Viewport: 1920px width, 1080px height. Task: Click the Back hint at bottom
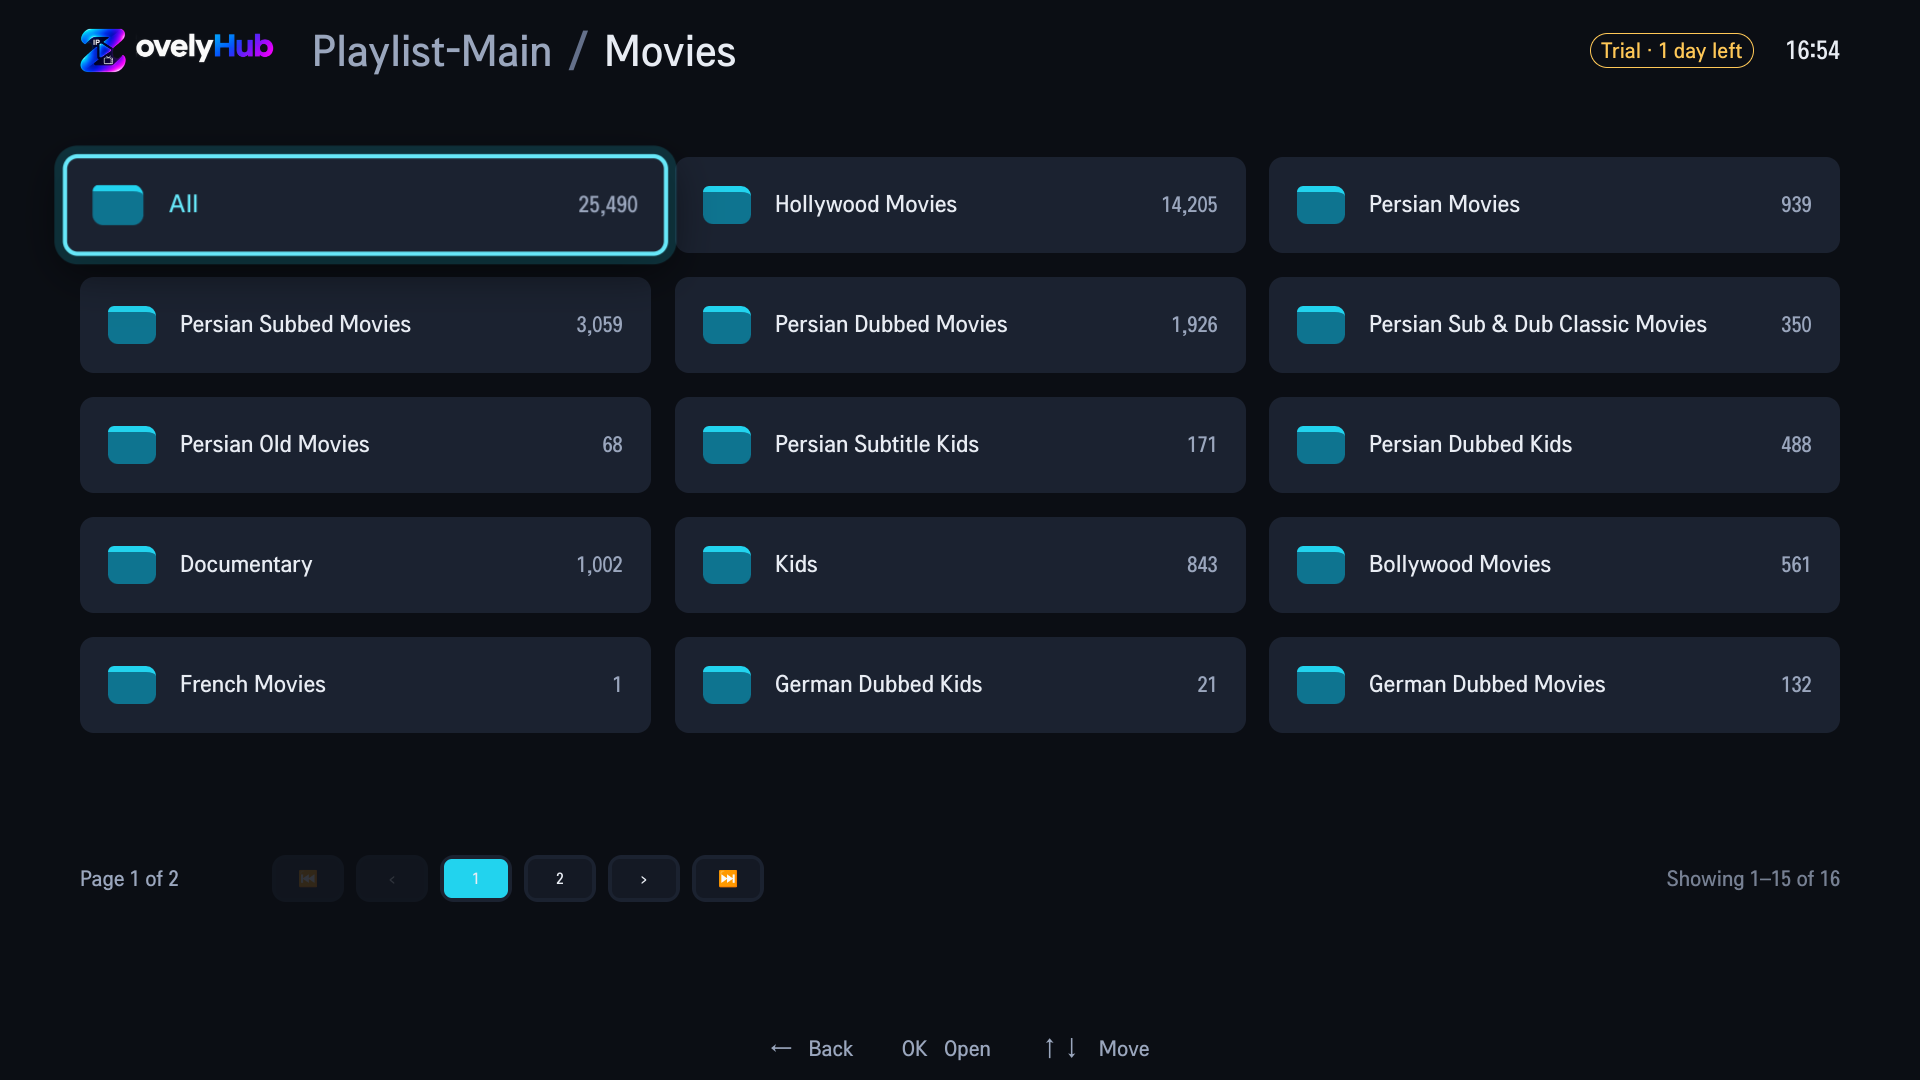(811, 1049)
